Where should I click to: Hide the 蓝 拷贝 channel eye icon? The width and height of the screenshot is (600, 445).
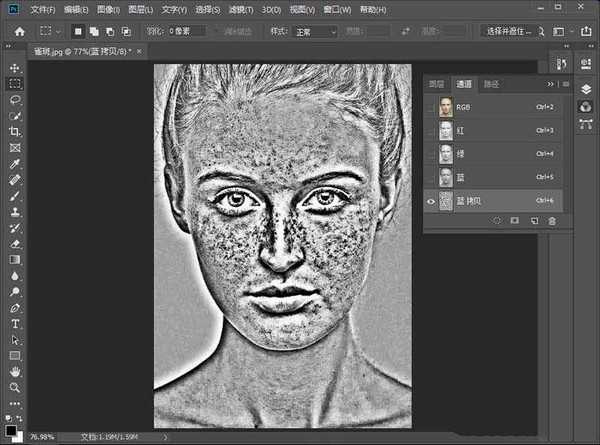click(431, 200)
